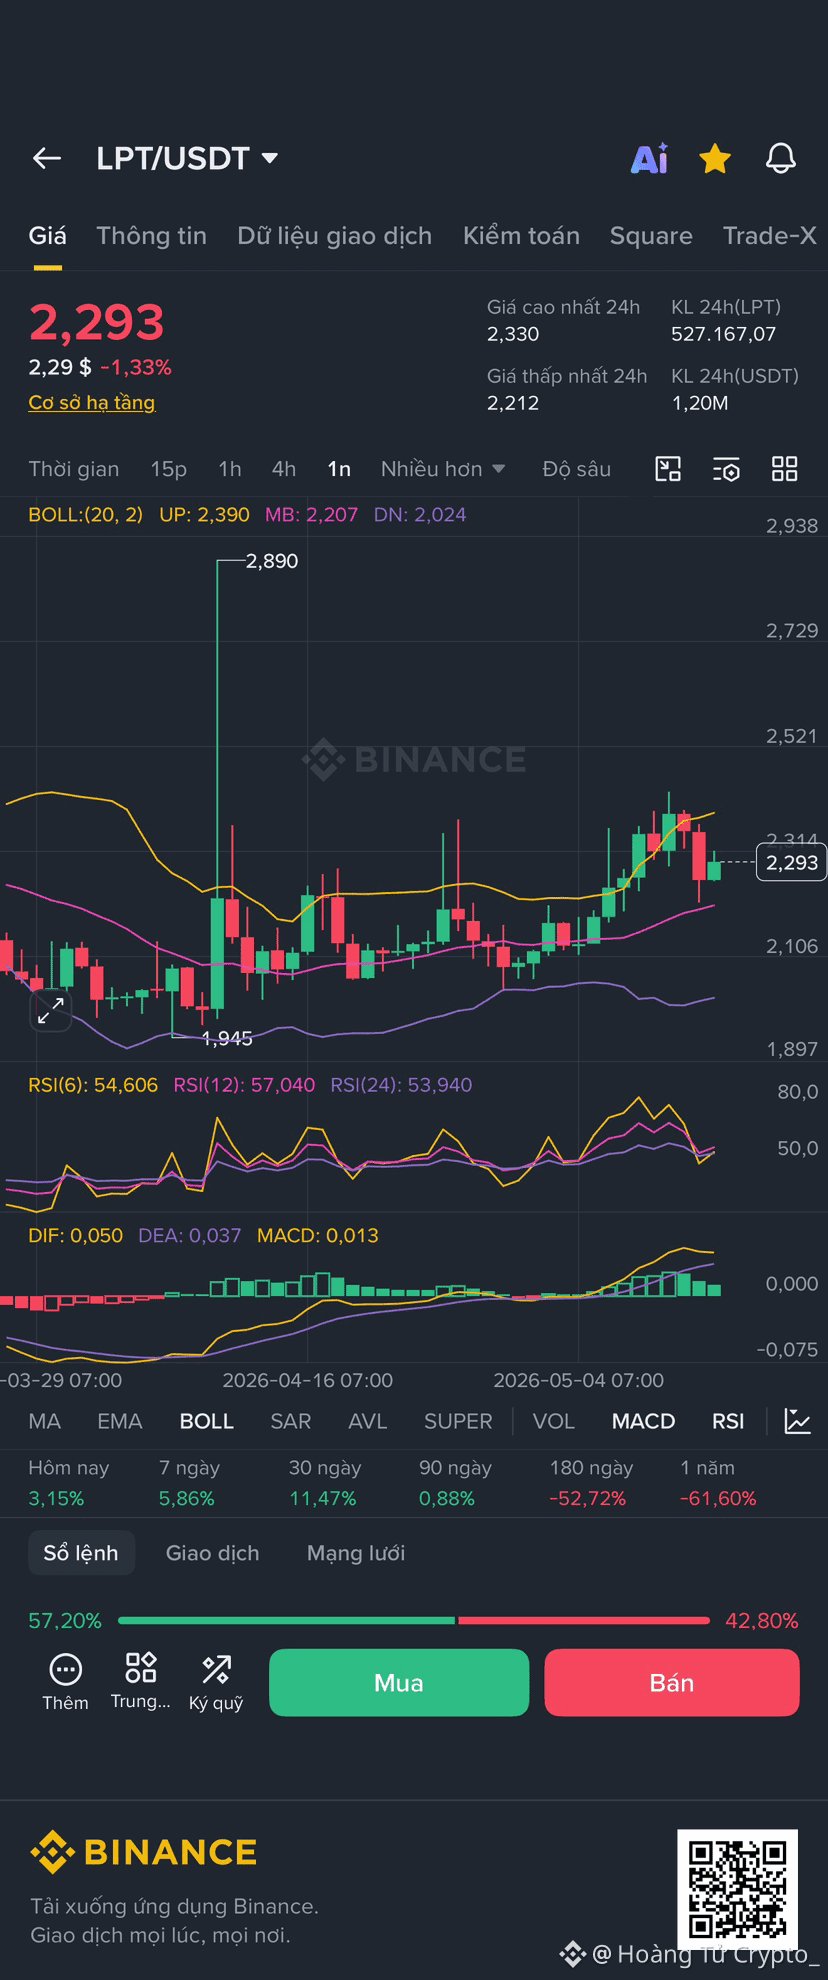Click the Giá thấp nhất 24h value 2,212
828x1980 pixels.
[x=513, y=403]
